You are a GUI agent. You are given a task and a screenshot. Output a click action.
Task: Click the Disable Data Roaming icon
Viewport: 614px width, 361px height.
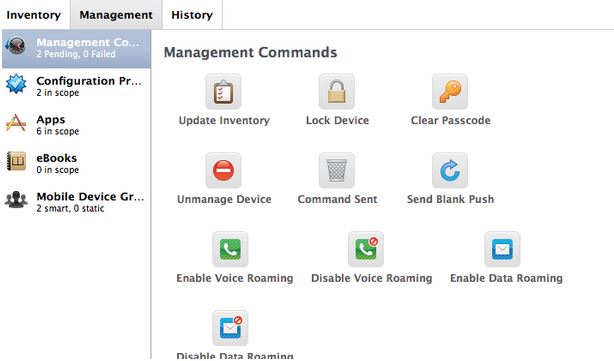coord(230,328)
